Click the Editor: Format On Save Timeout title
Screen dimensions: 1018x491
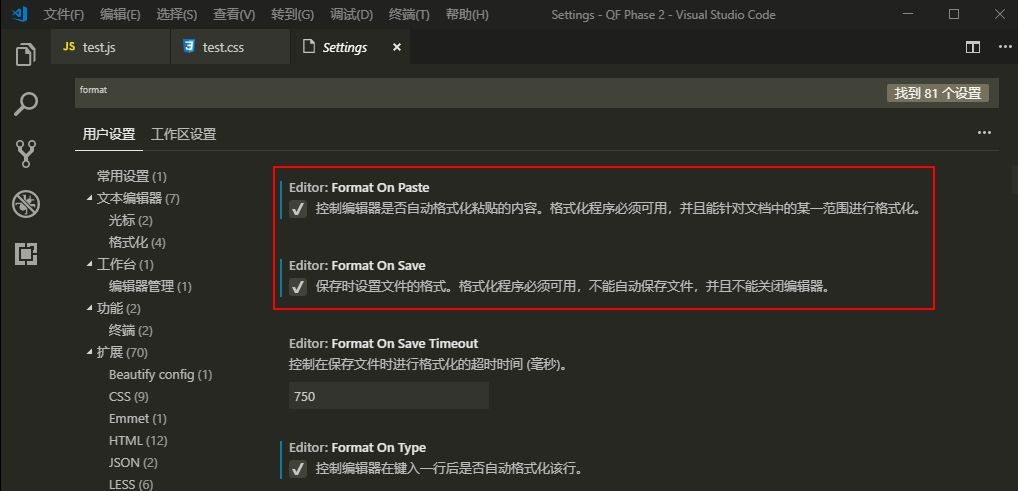point(383,343)
